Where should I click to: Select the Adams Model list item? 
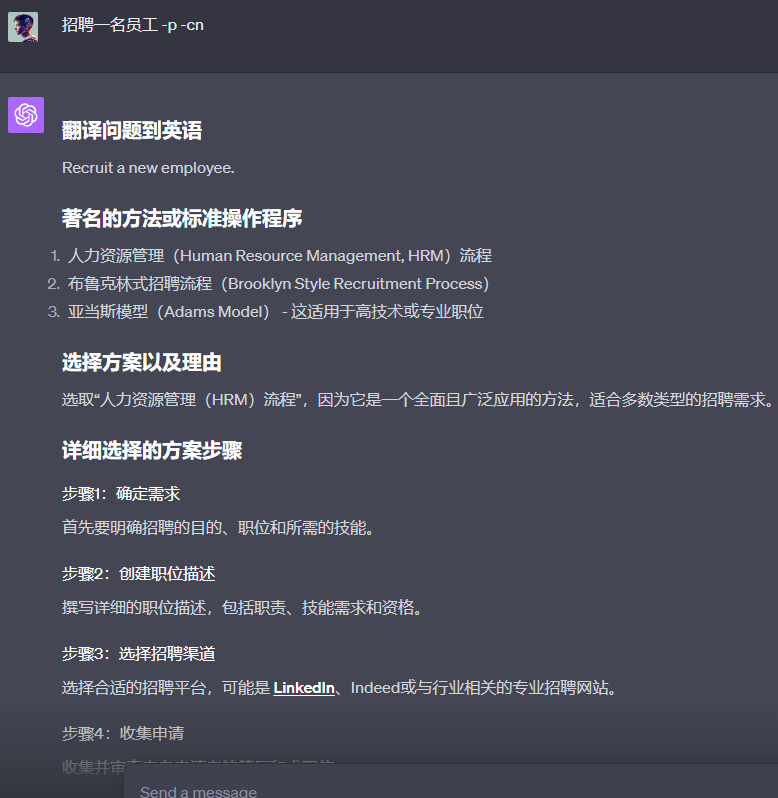(275, 312)
